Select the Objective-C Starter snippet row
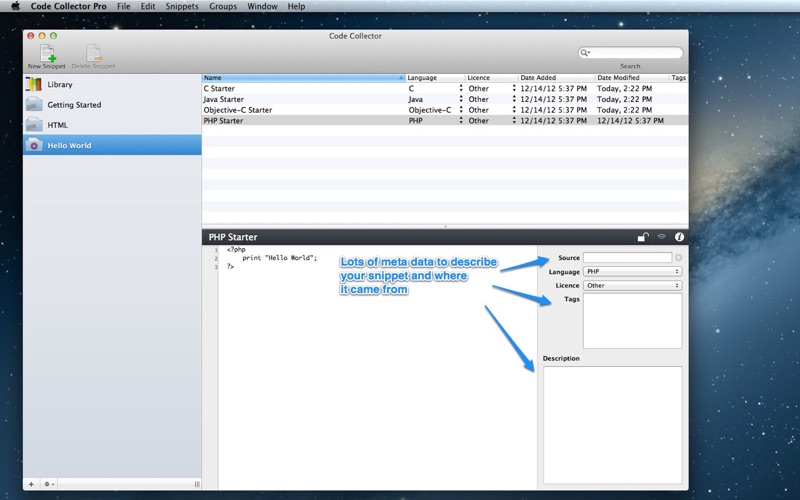This screenshot has height=500, width=800. coord(445,110)
